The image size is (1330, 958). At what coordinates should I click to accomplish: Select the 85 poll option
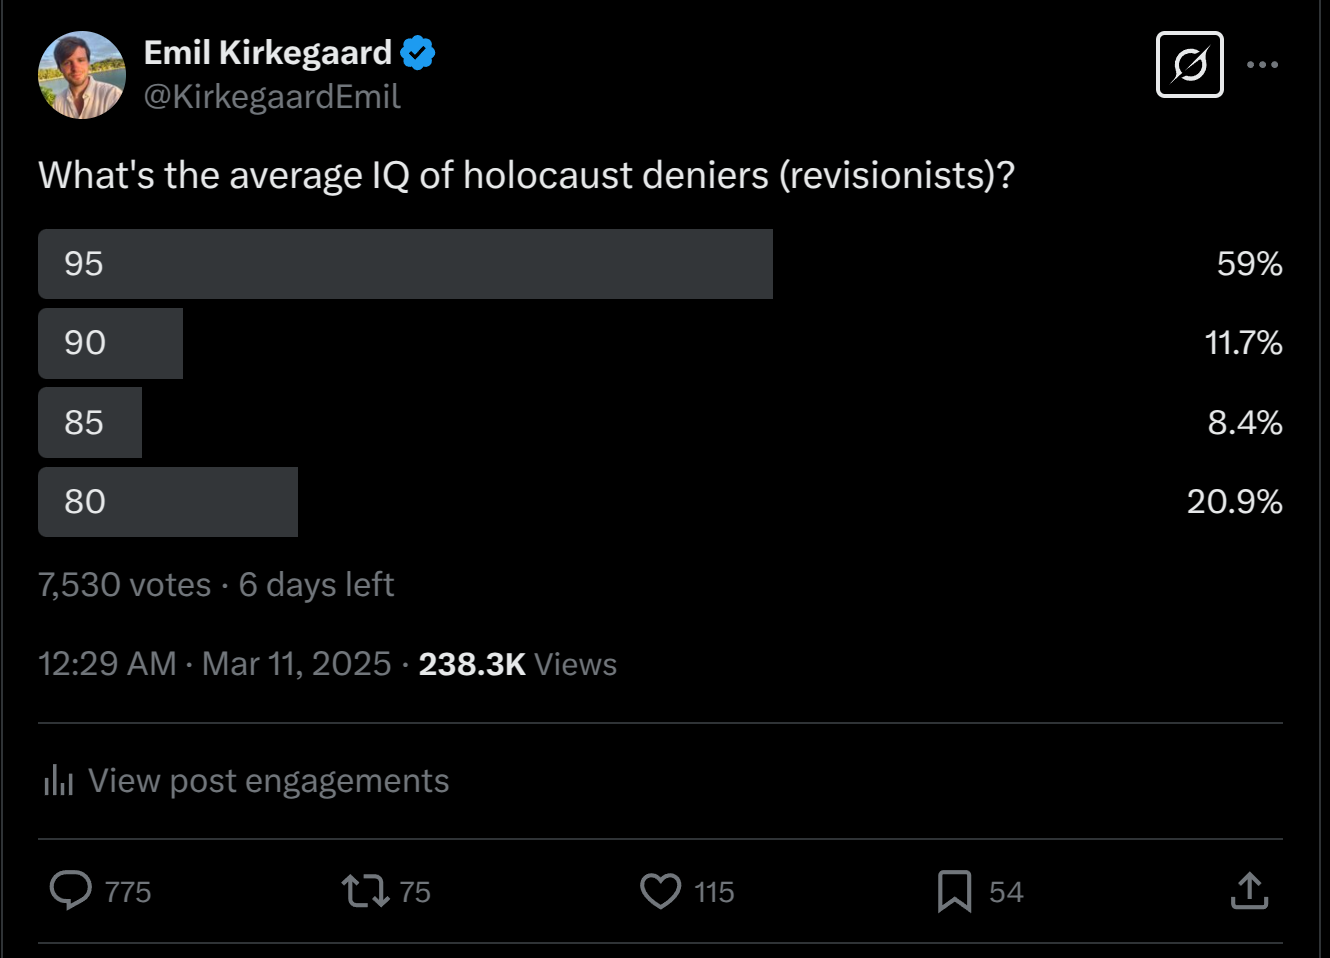click(x=90, y=423)
